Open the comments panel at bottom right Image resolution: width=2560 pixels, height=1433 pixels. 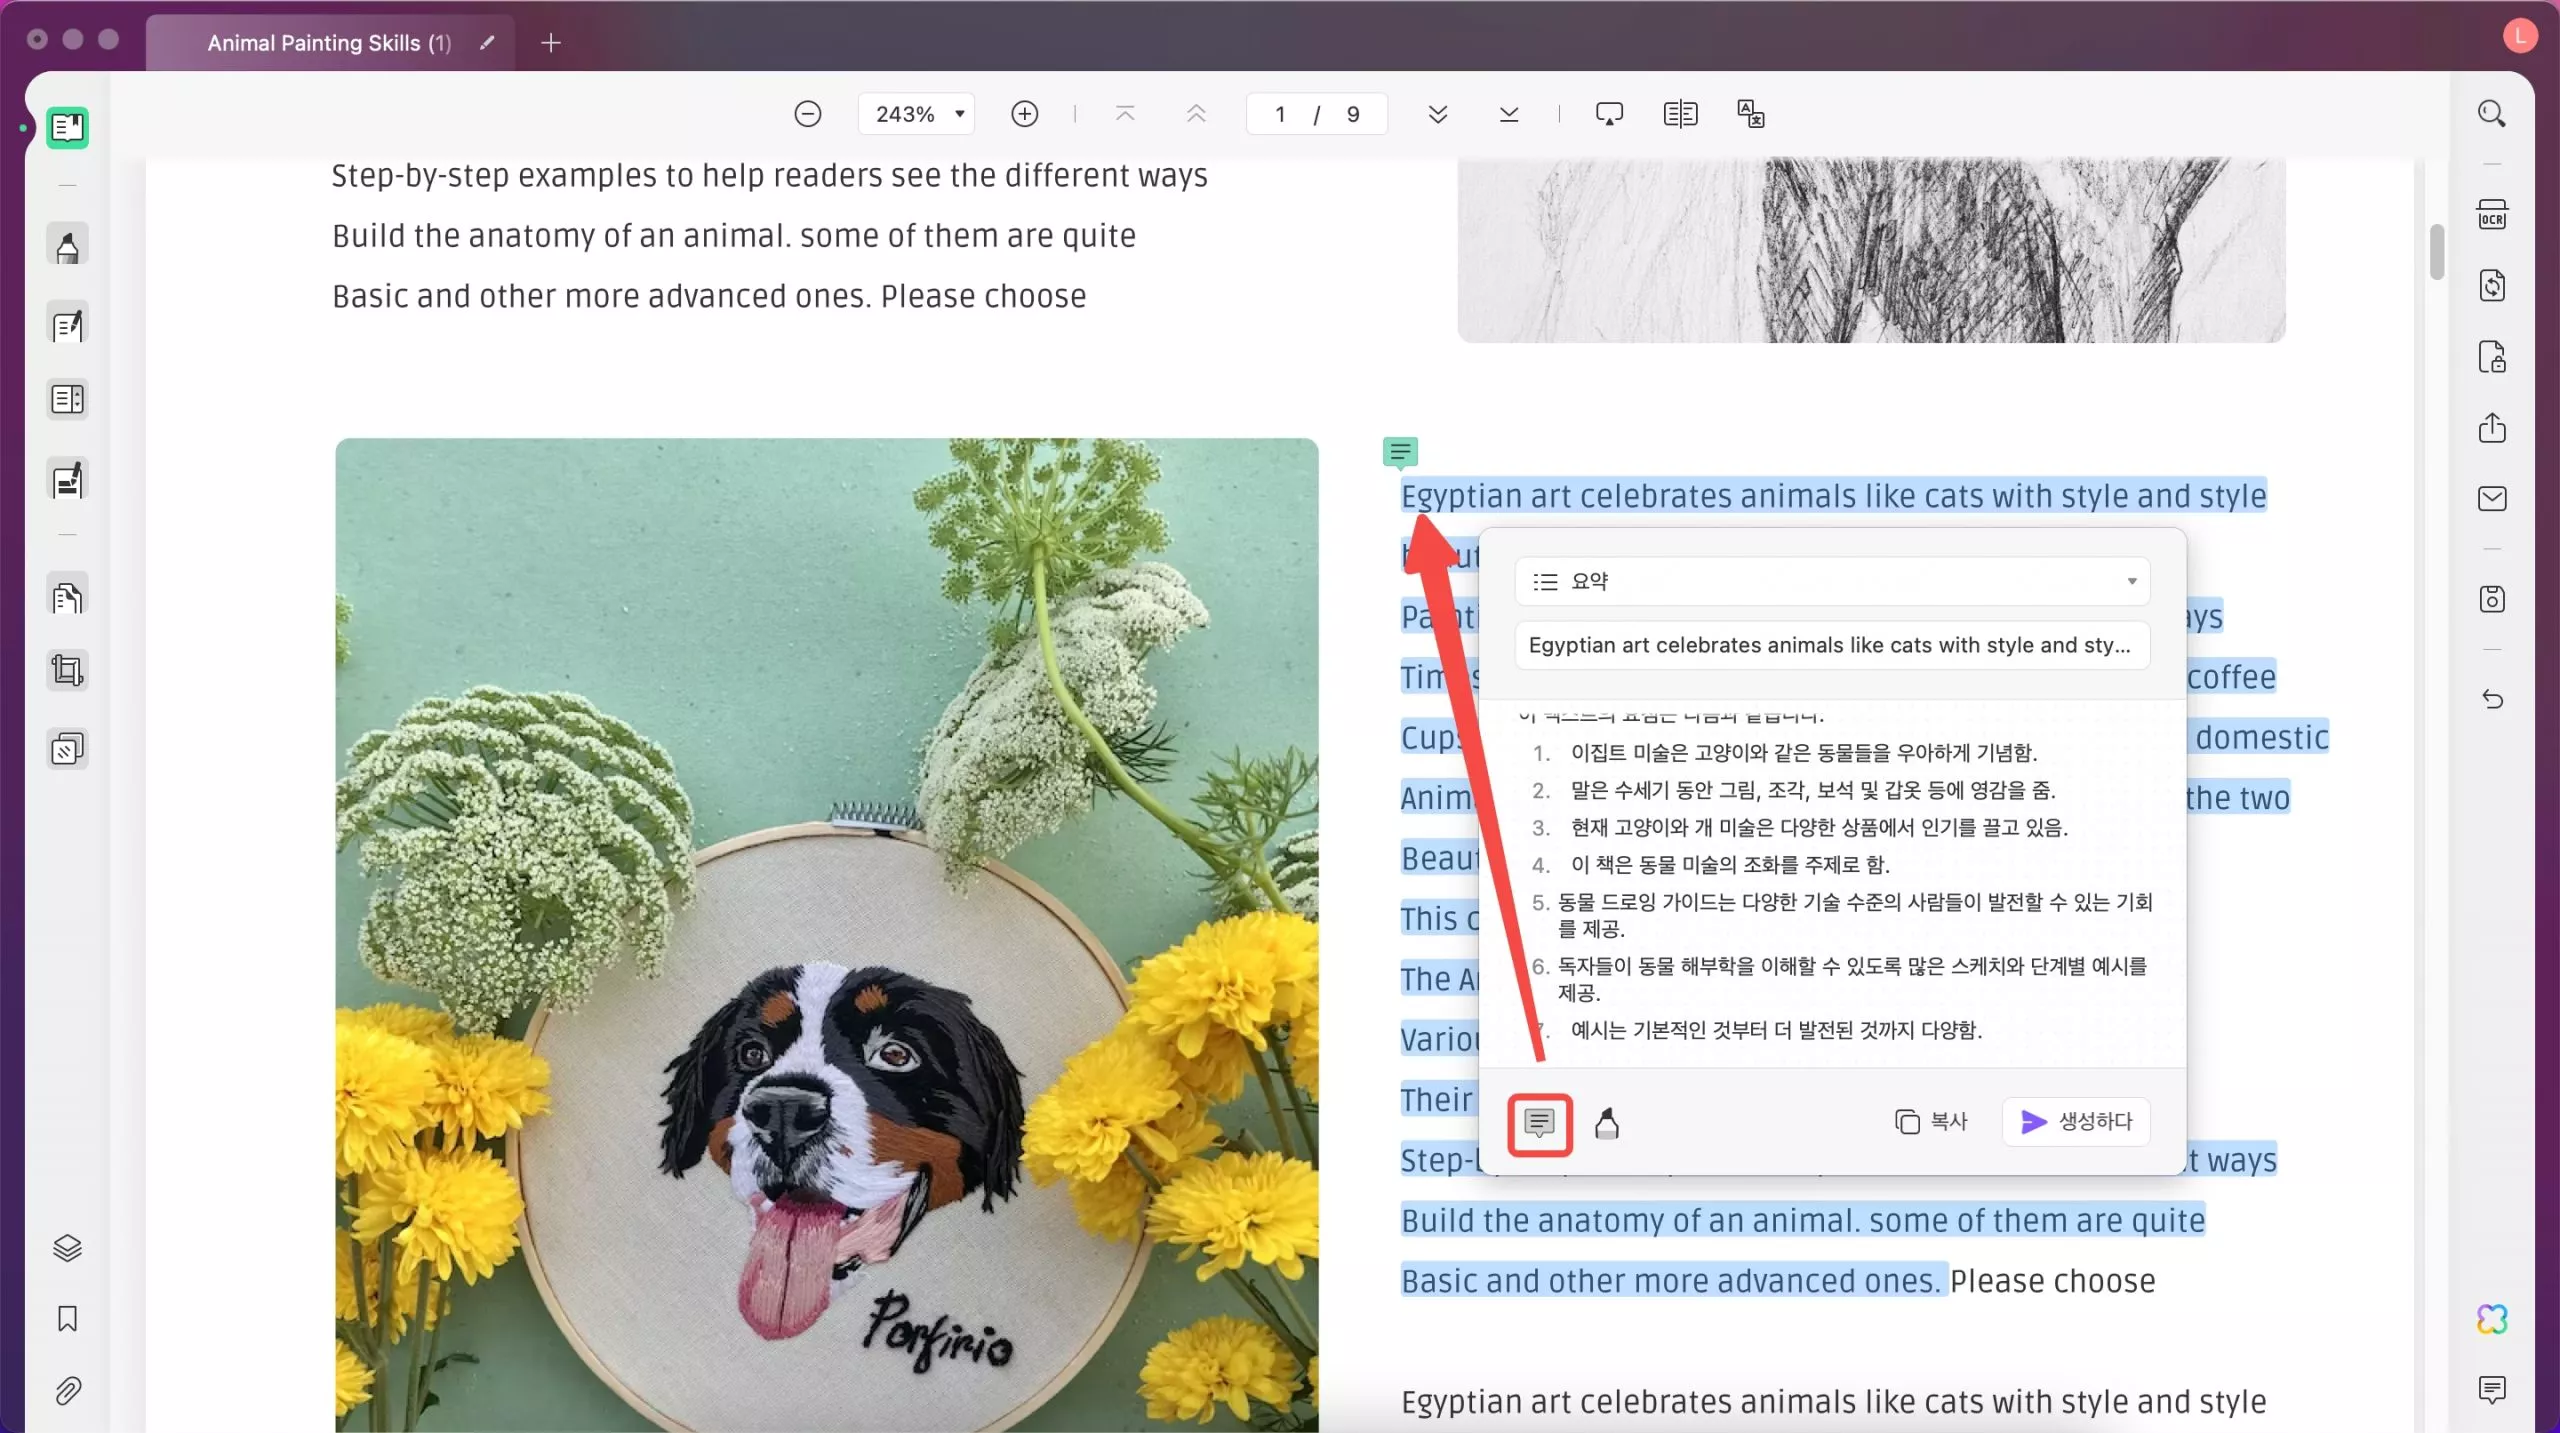(x=2492, y=1389)
